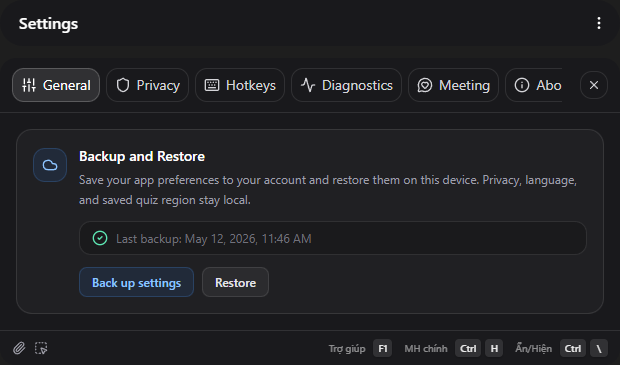
Task: Open the three-dot more options menu
Action: click(599, 23)
